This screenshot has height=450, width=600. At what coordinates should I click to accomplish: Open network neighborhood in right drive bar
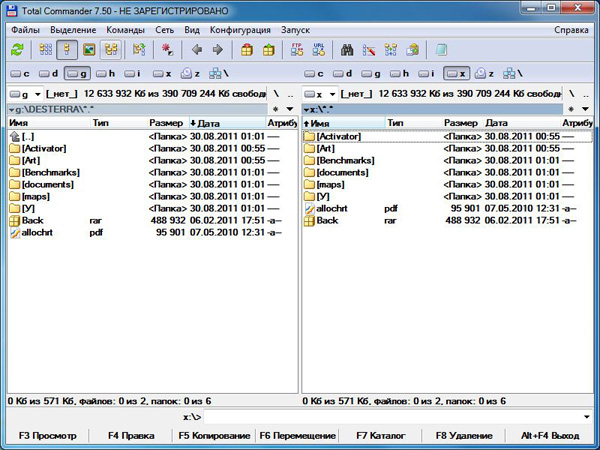(x=512, y=73)
